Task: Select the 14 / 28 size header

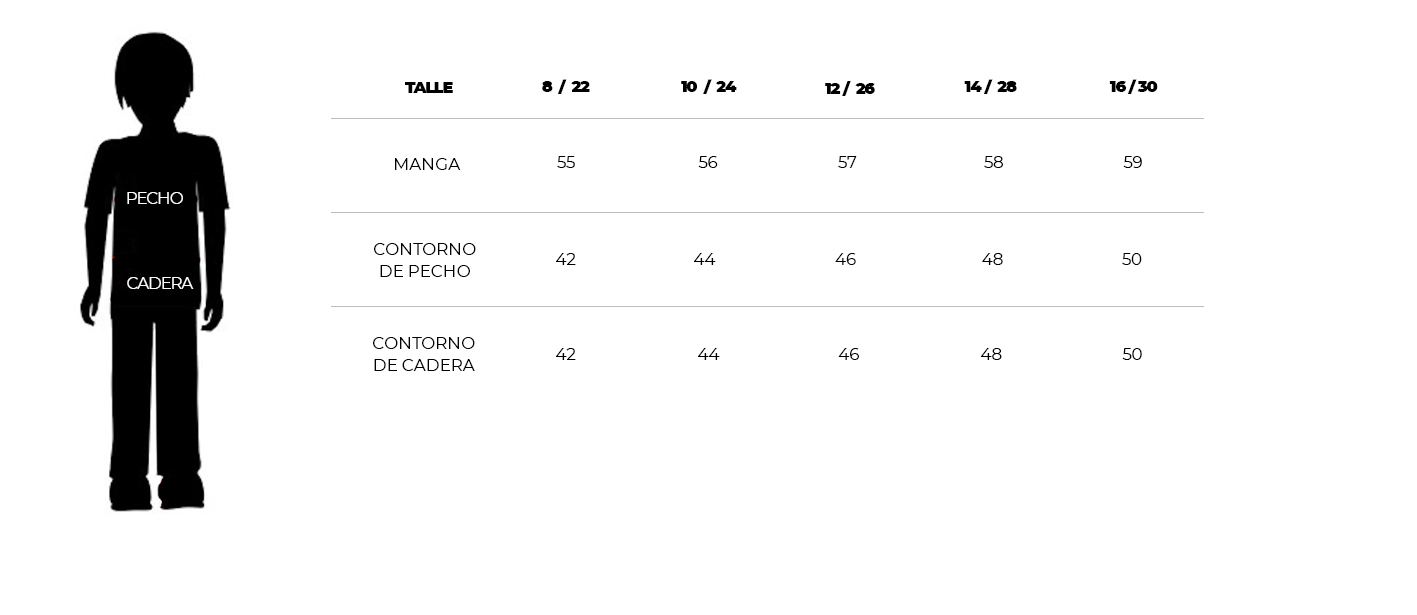Action: click(x=990, y=87)
